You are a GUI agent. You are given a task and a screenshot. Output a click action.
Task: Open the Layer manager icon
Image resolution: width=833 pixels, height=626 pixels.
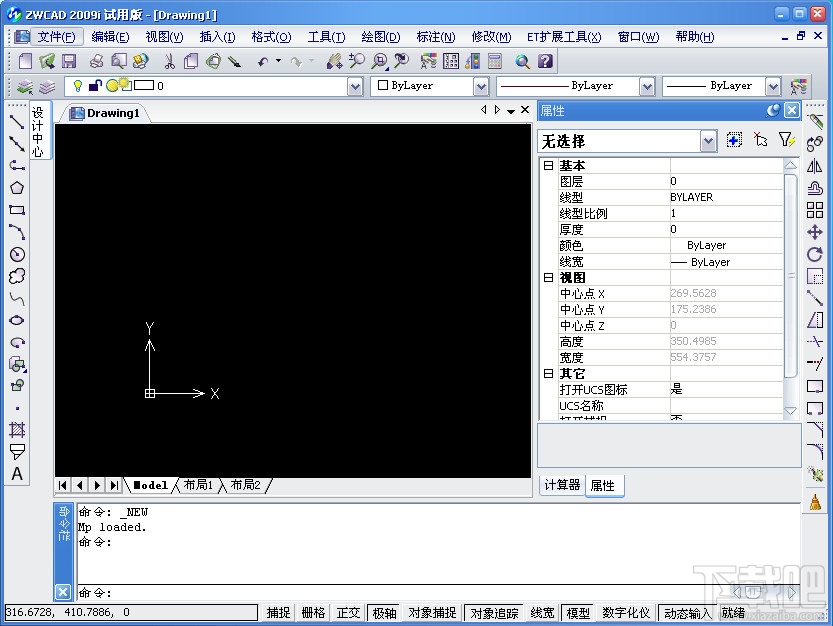[24, 86]
